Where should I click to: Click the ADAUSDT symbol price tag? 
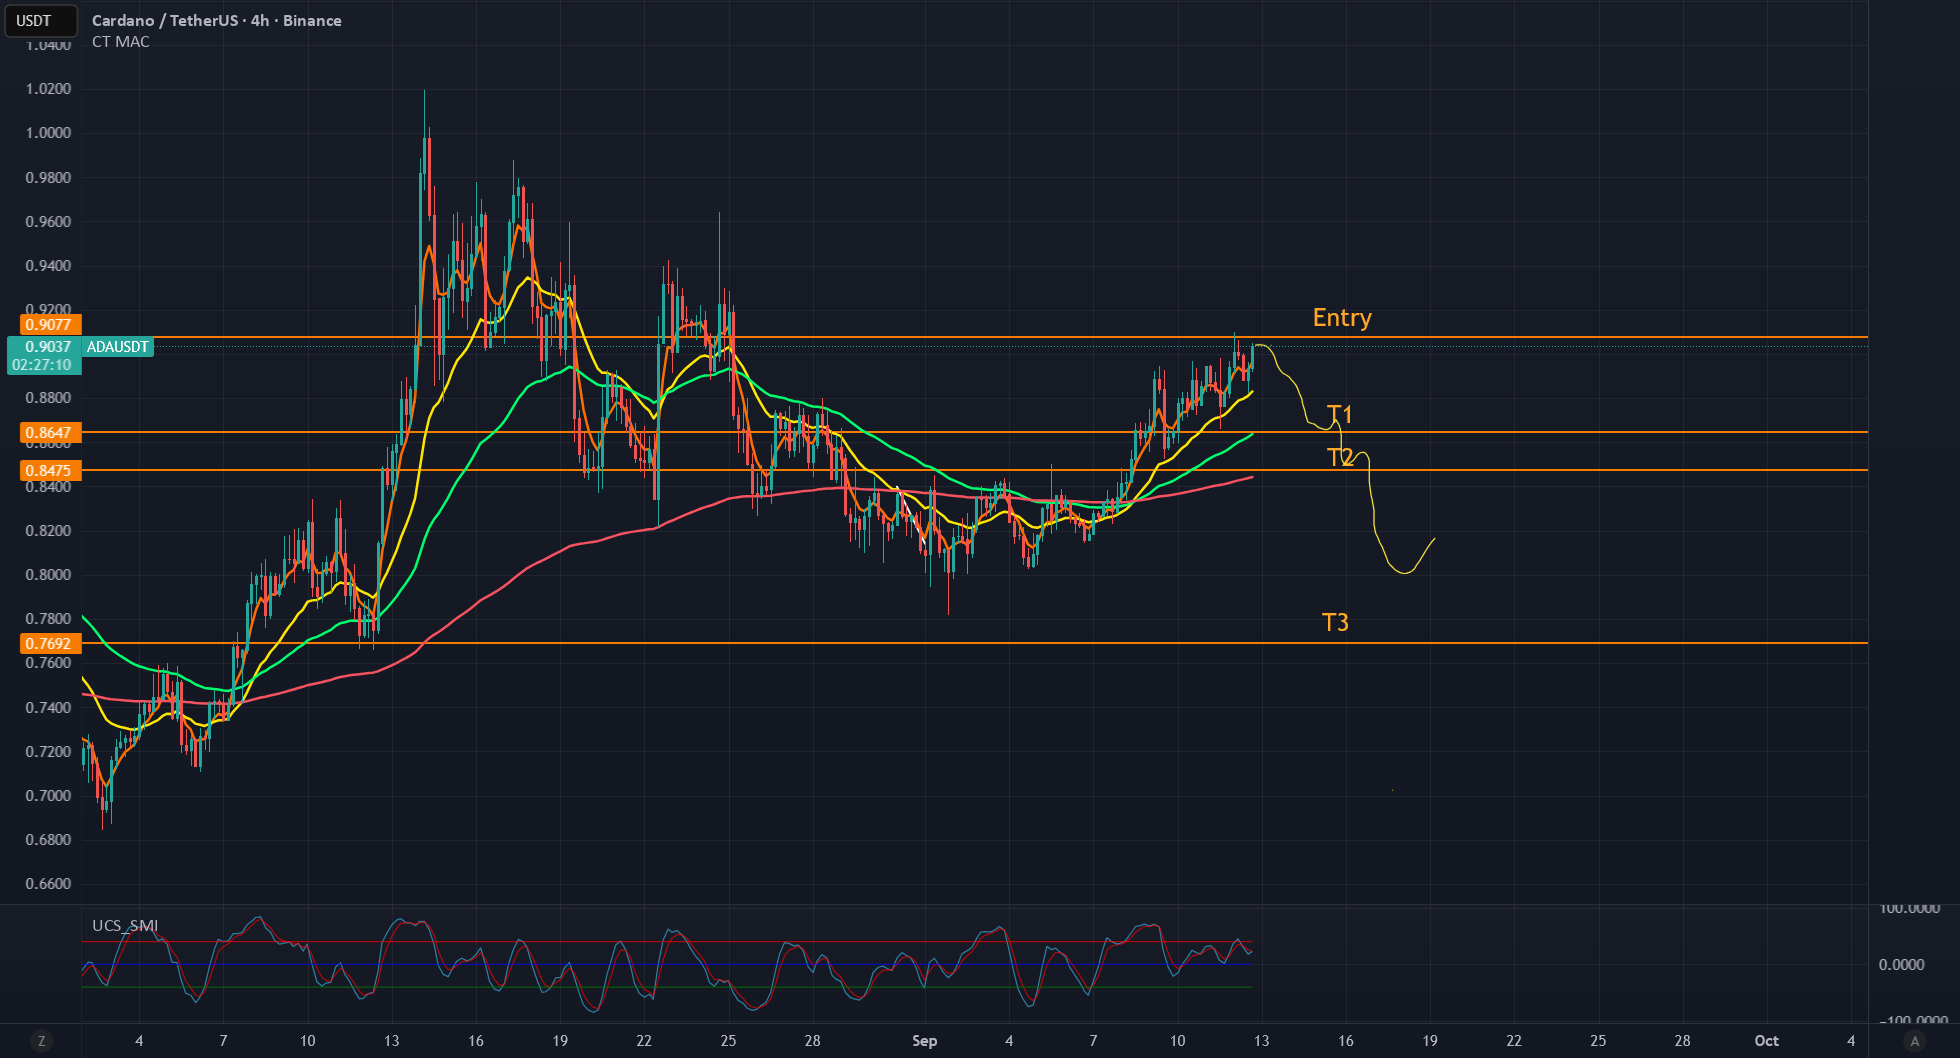[118, 347]
